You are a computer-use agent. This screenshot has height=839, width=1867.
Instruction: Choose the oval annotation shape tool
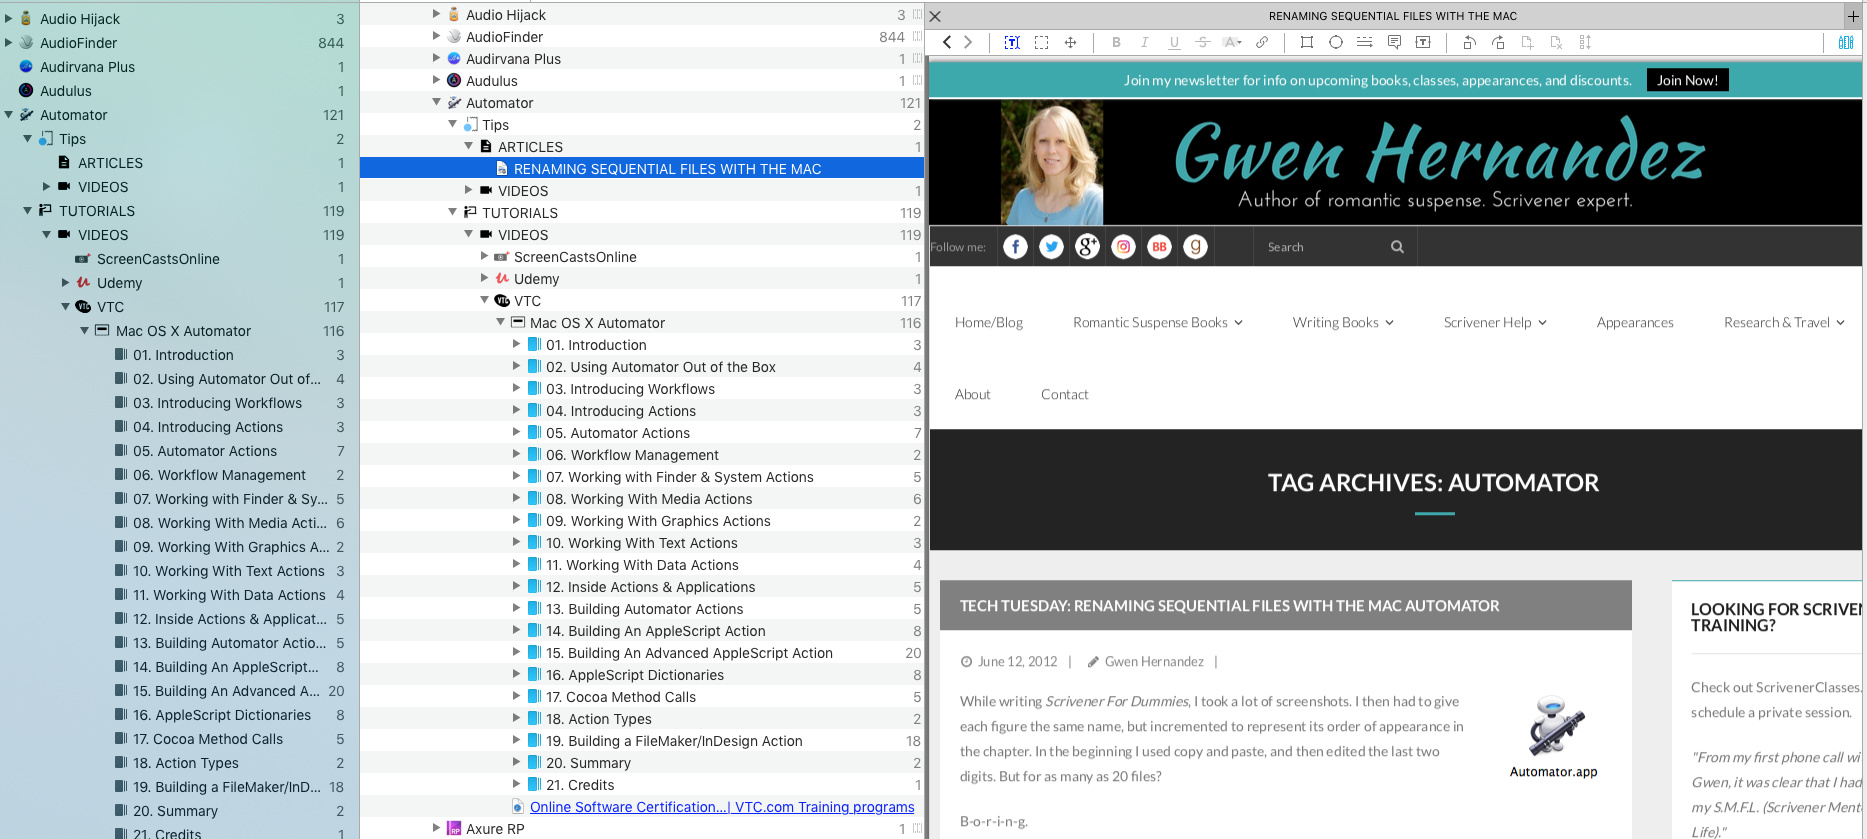(1335, 42)
